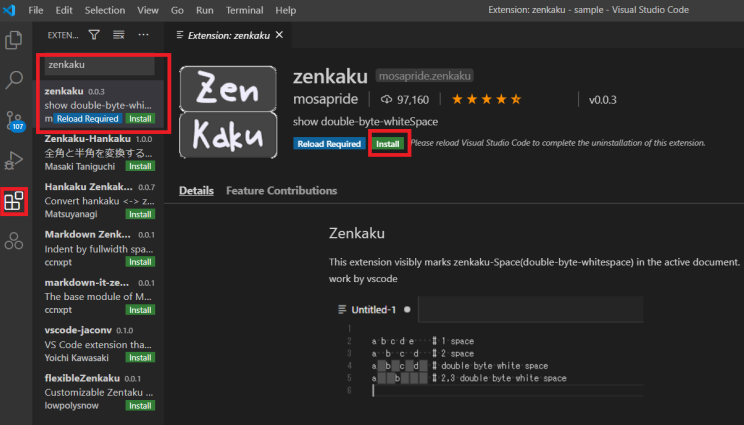The image size is (744, 425).
Task: Click Masaki Taniguchi publisher name
Action: click(80, 166)
